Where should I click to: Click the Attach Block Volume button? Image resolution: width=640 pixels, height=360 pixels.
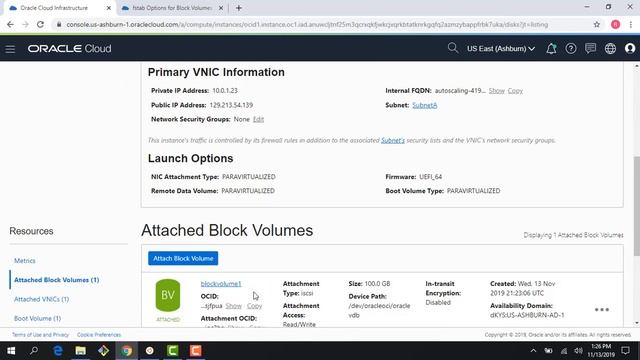(x=183, y=258)
